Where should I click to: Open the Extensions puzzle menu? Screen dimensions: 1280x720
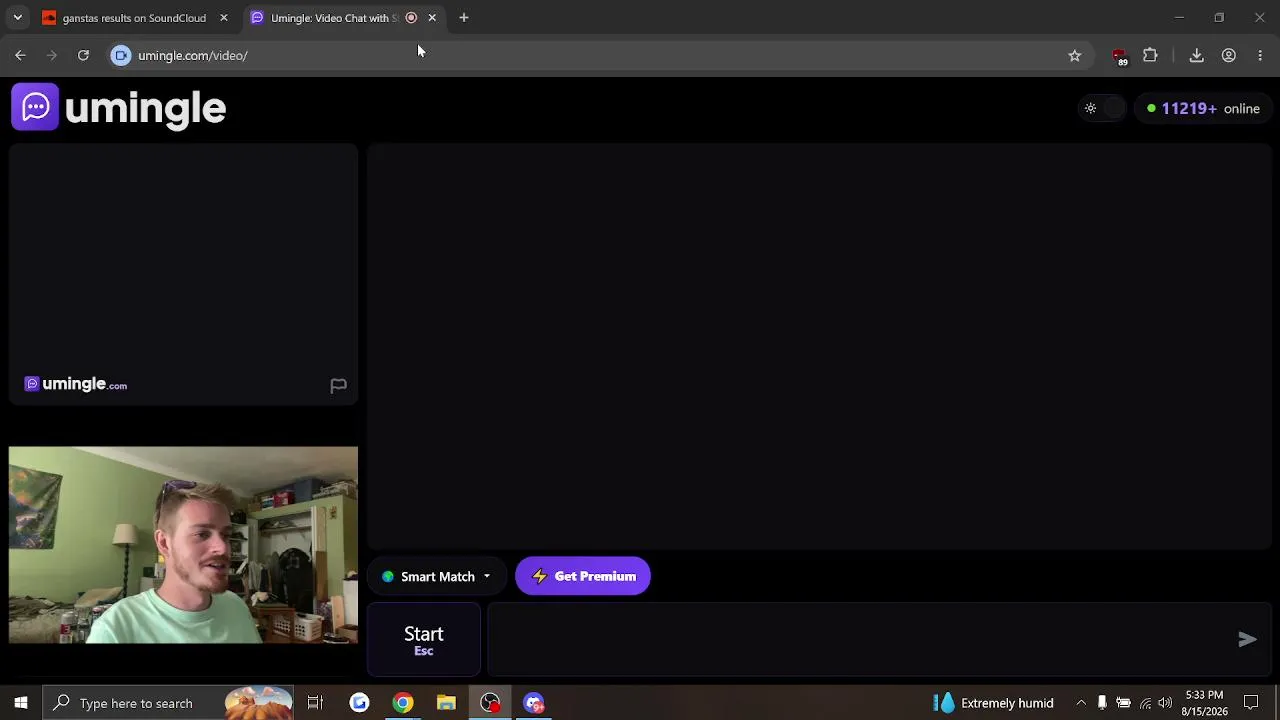(x=1150, y=56)
